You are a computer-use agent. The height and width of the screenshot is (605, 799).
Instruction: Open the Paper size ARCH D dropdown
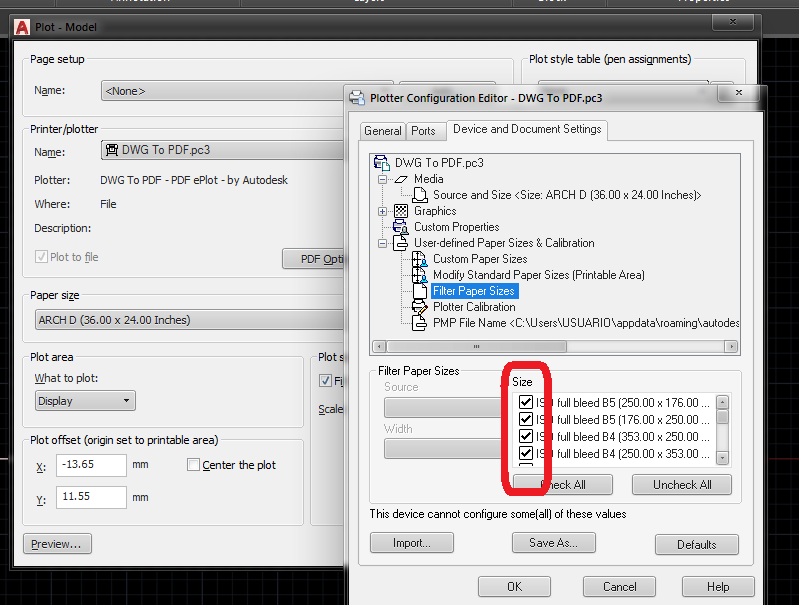point(190,320)
